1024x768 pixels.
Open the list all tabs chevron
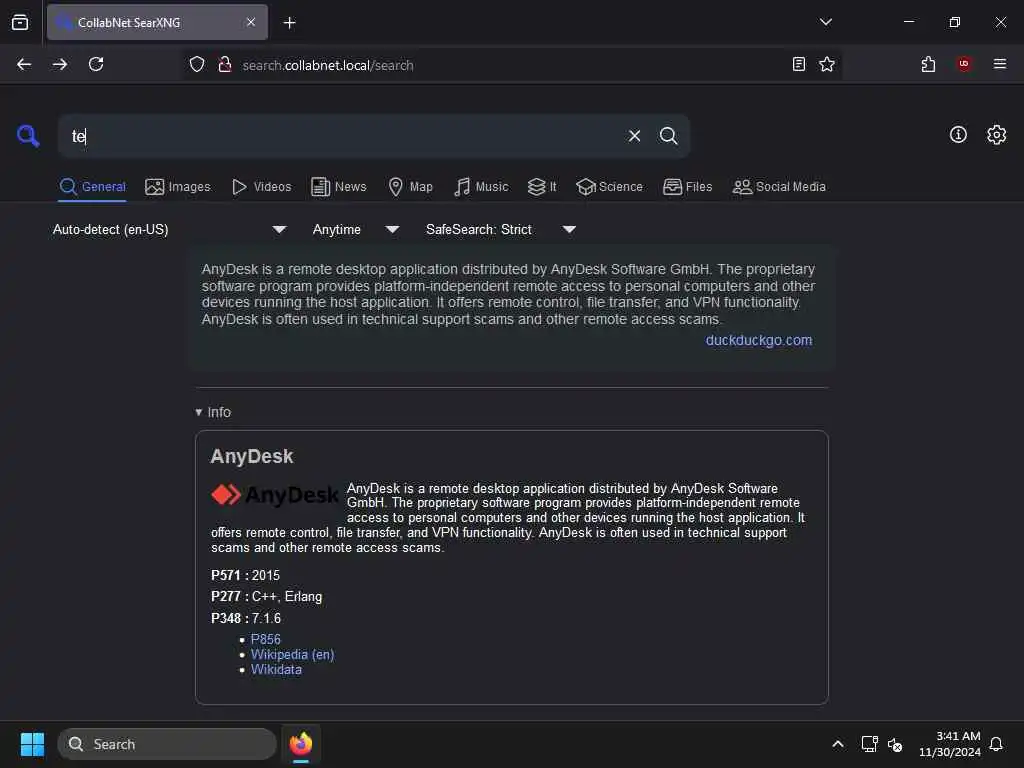click(825, 22)
